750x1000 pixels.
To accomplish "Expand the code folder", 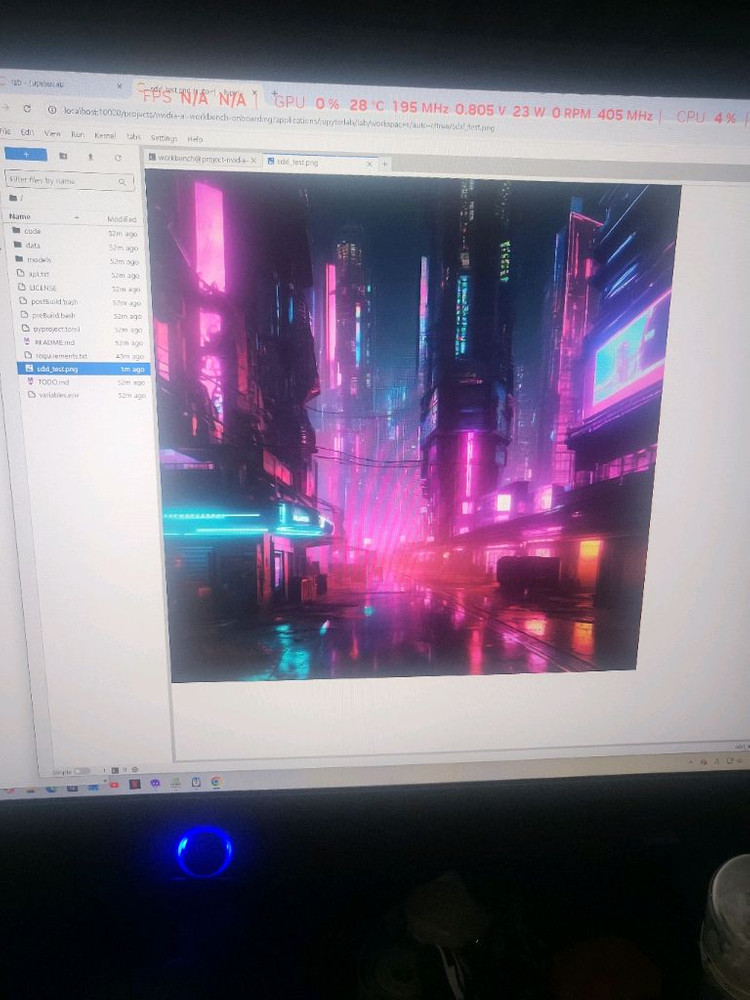I will coord(32,231).
